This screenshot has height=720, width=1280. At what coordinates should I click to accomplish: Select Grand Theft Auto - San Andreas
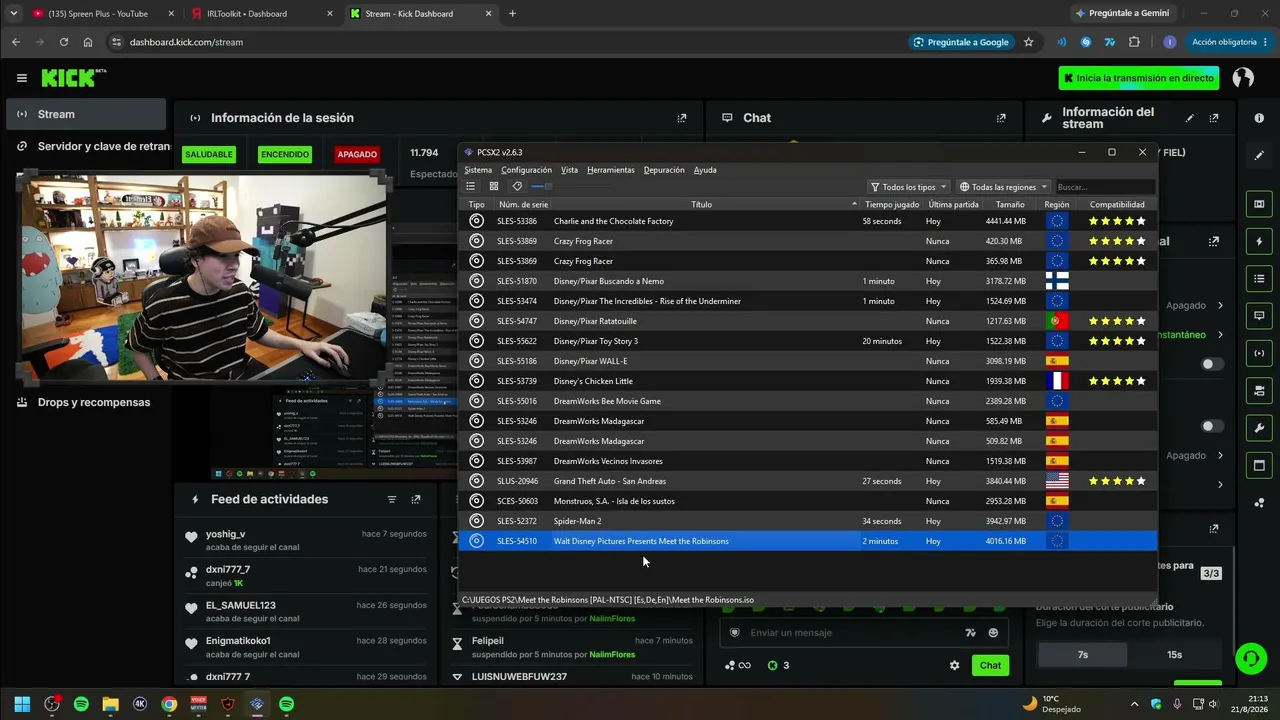[x=808, y=481]
